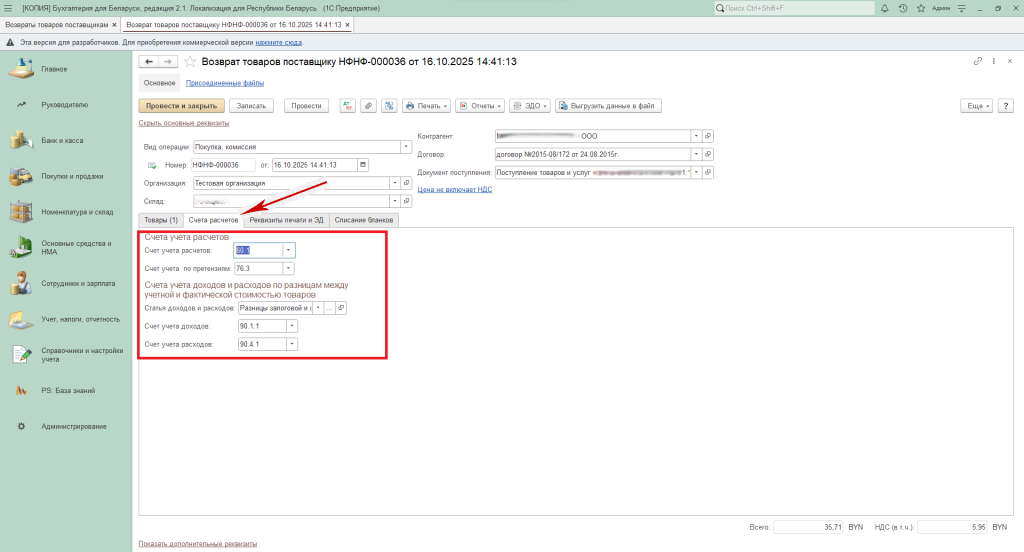This screenshot has width=1024, height=552.
Task: Click the paperclip attached files icon
Action: [x=368, y=105]
